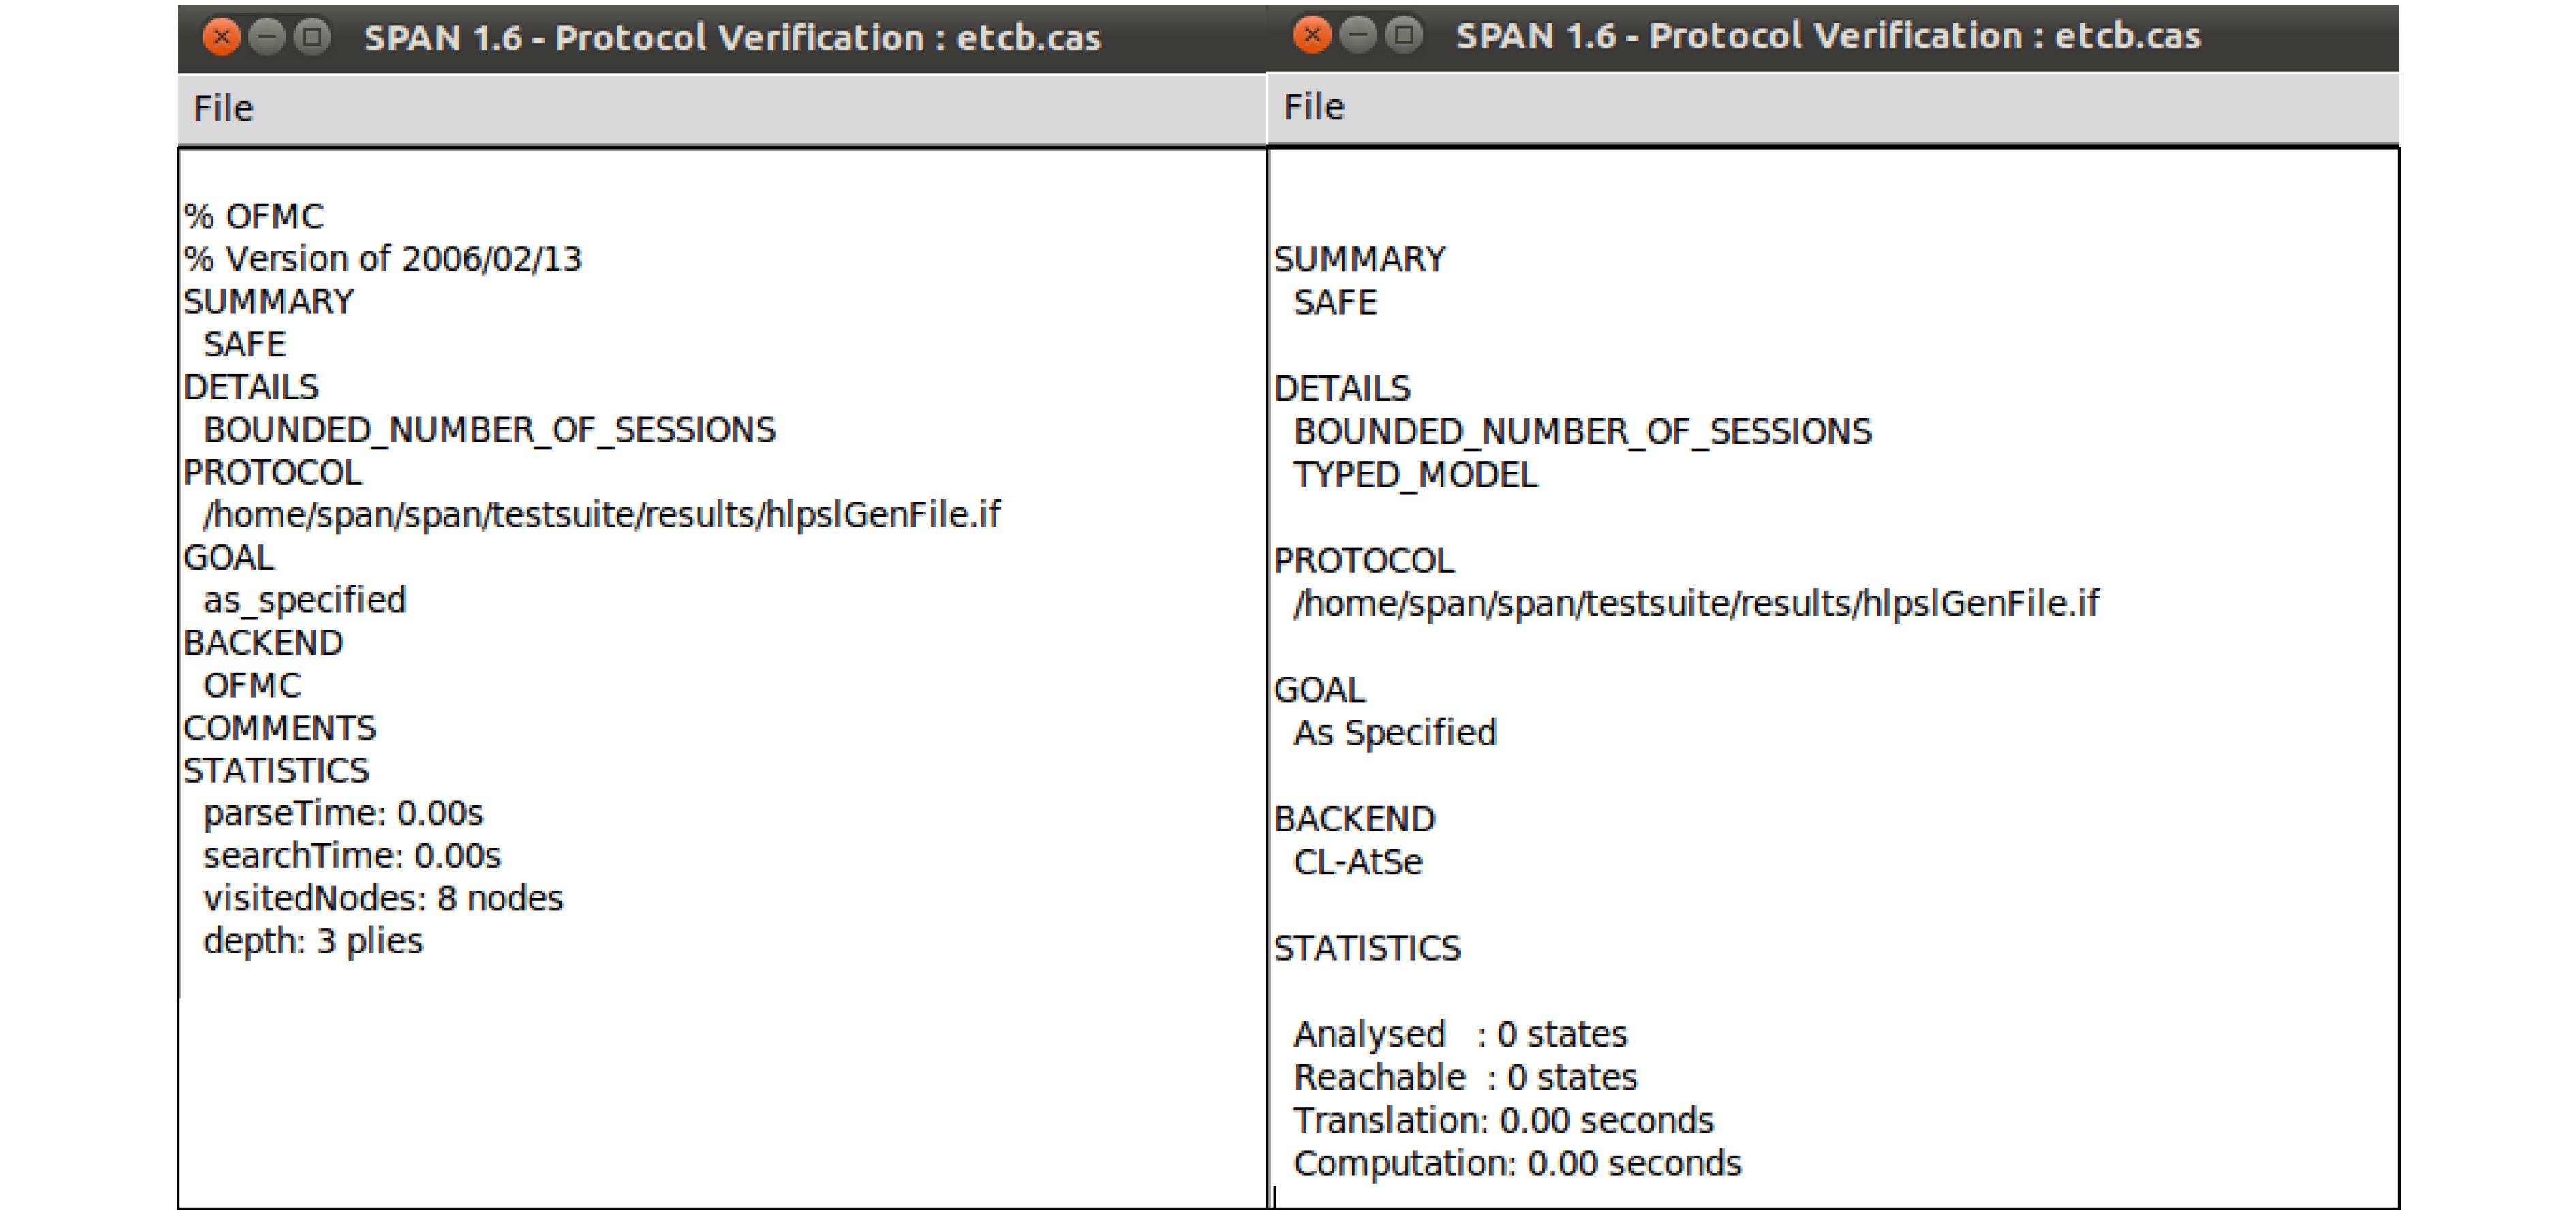This screenshot has width=2576, height=1215.
Task: Click the "Analysed : 0 states" line
Action: [1460, 1034]
